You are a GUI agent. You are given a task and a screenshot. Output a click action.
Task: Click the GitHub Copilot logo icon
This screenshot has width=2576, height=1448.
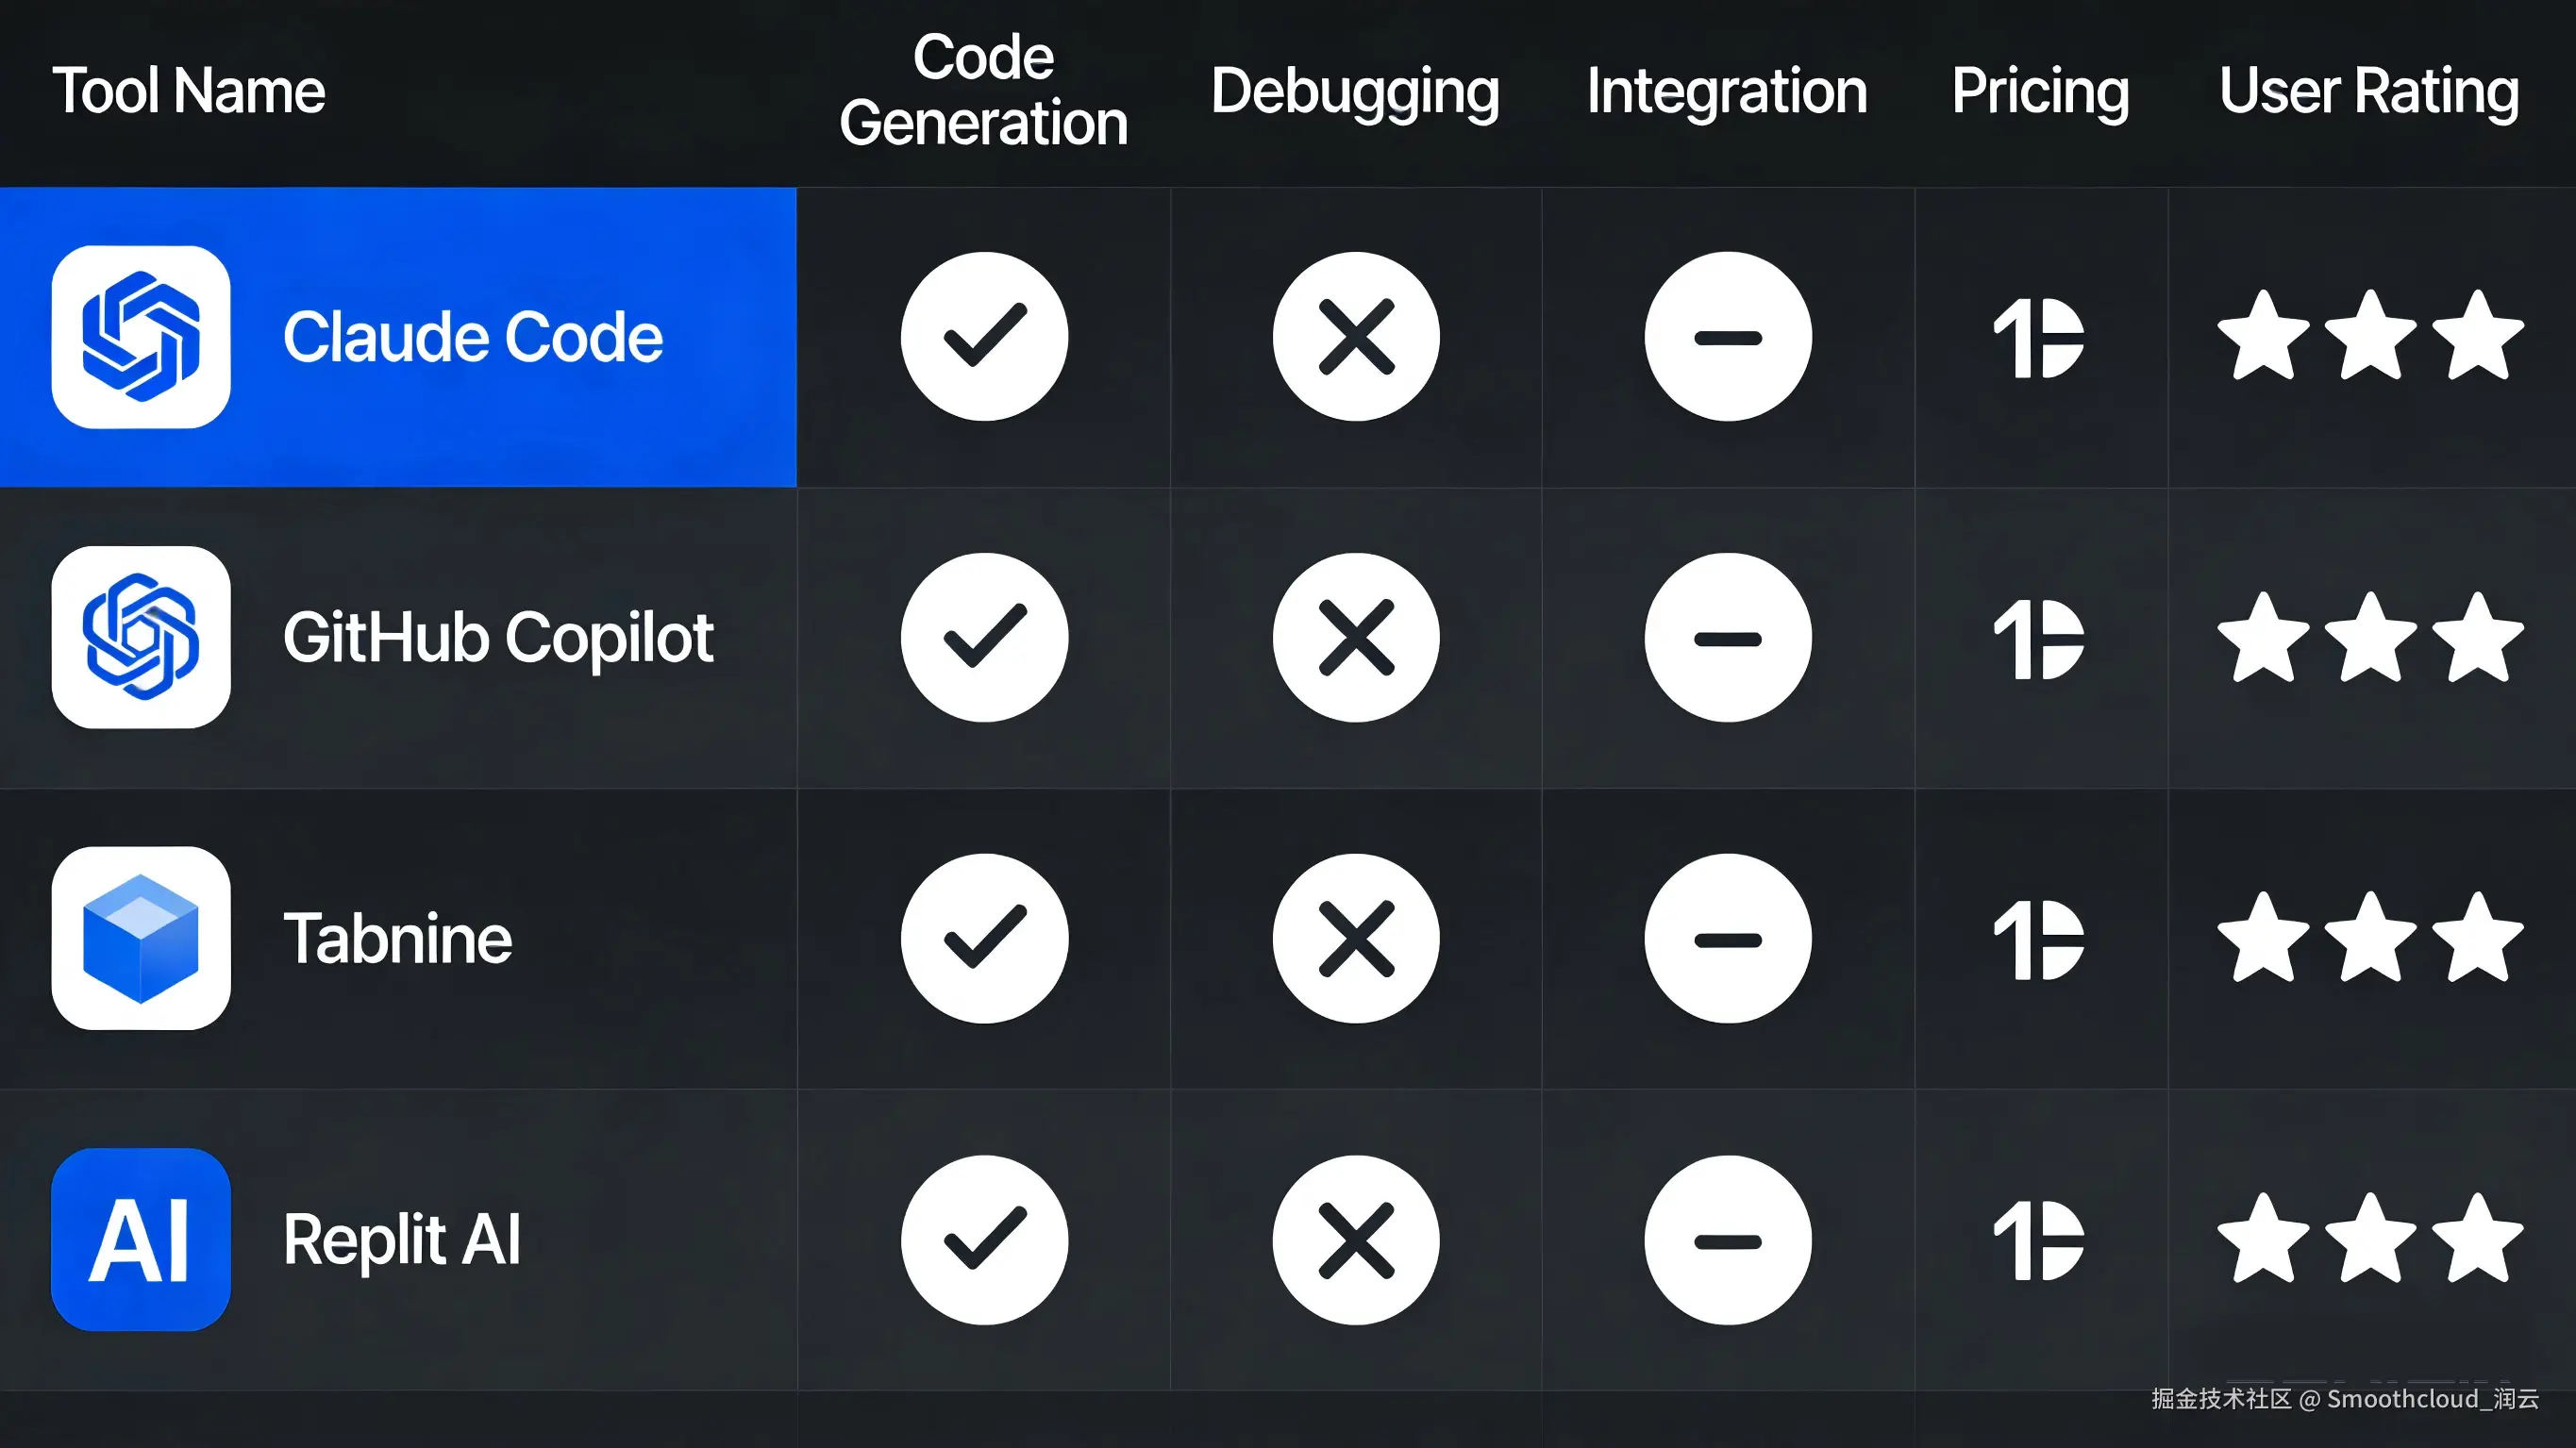(x=141, y=637)
